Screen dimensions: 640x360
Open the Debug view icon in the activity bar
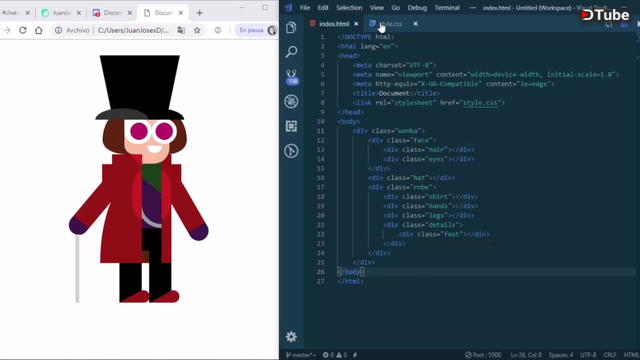pyautogui.click(x=291, y=101)
